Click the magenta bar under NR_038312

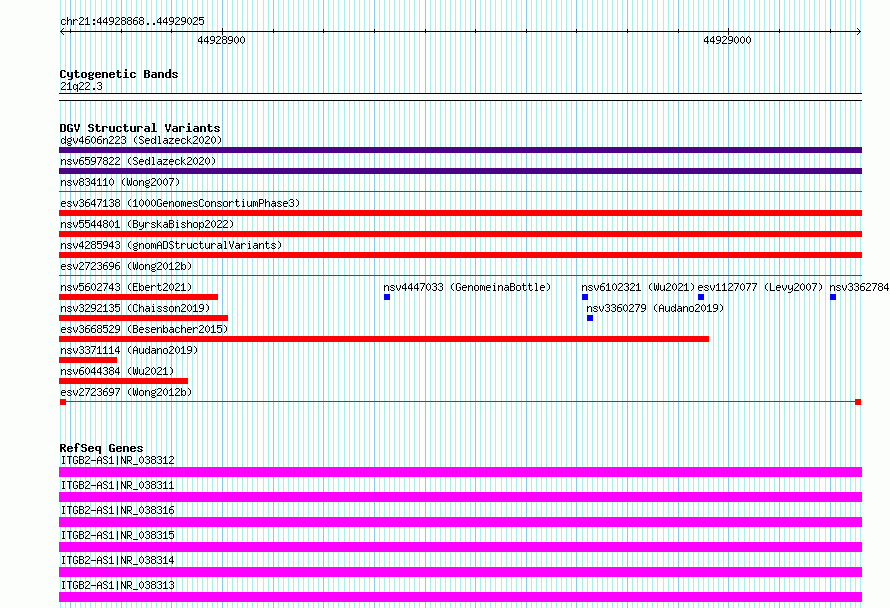460,472
